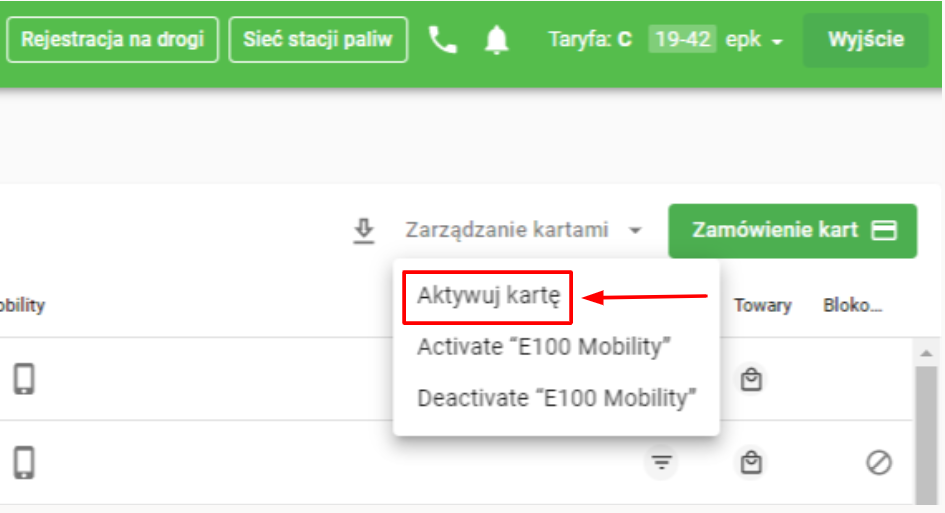The height and width of the screenshot is (513, 945).
Task: Click the block icon in second row
Action: [878, 462]
